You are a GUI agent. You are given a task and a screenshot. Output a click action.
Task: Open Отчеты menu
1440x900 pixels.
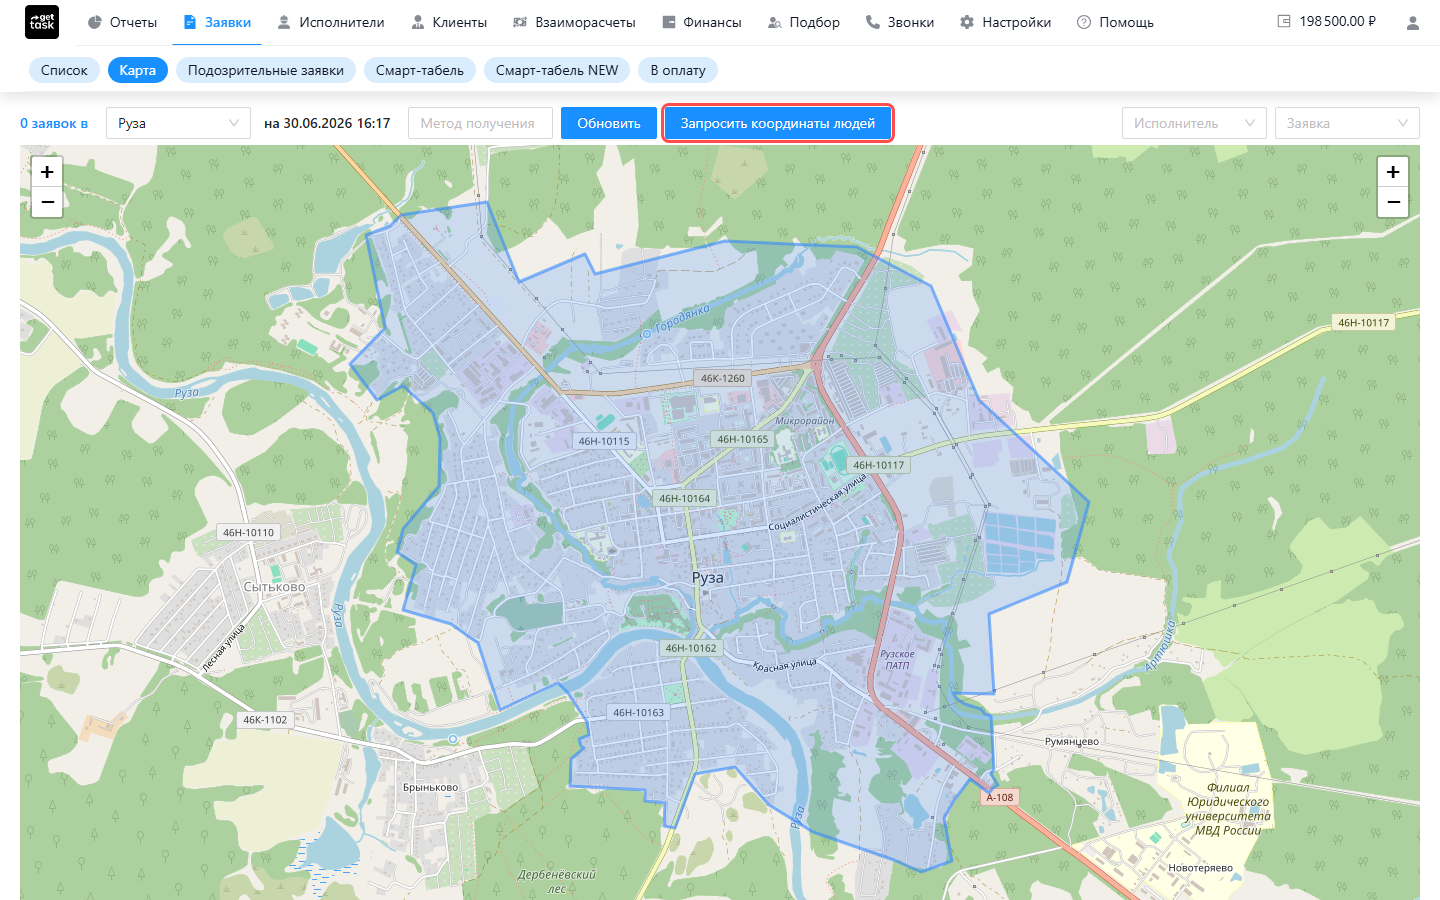[122, 22]
